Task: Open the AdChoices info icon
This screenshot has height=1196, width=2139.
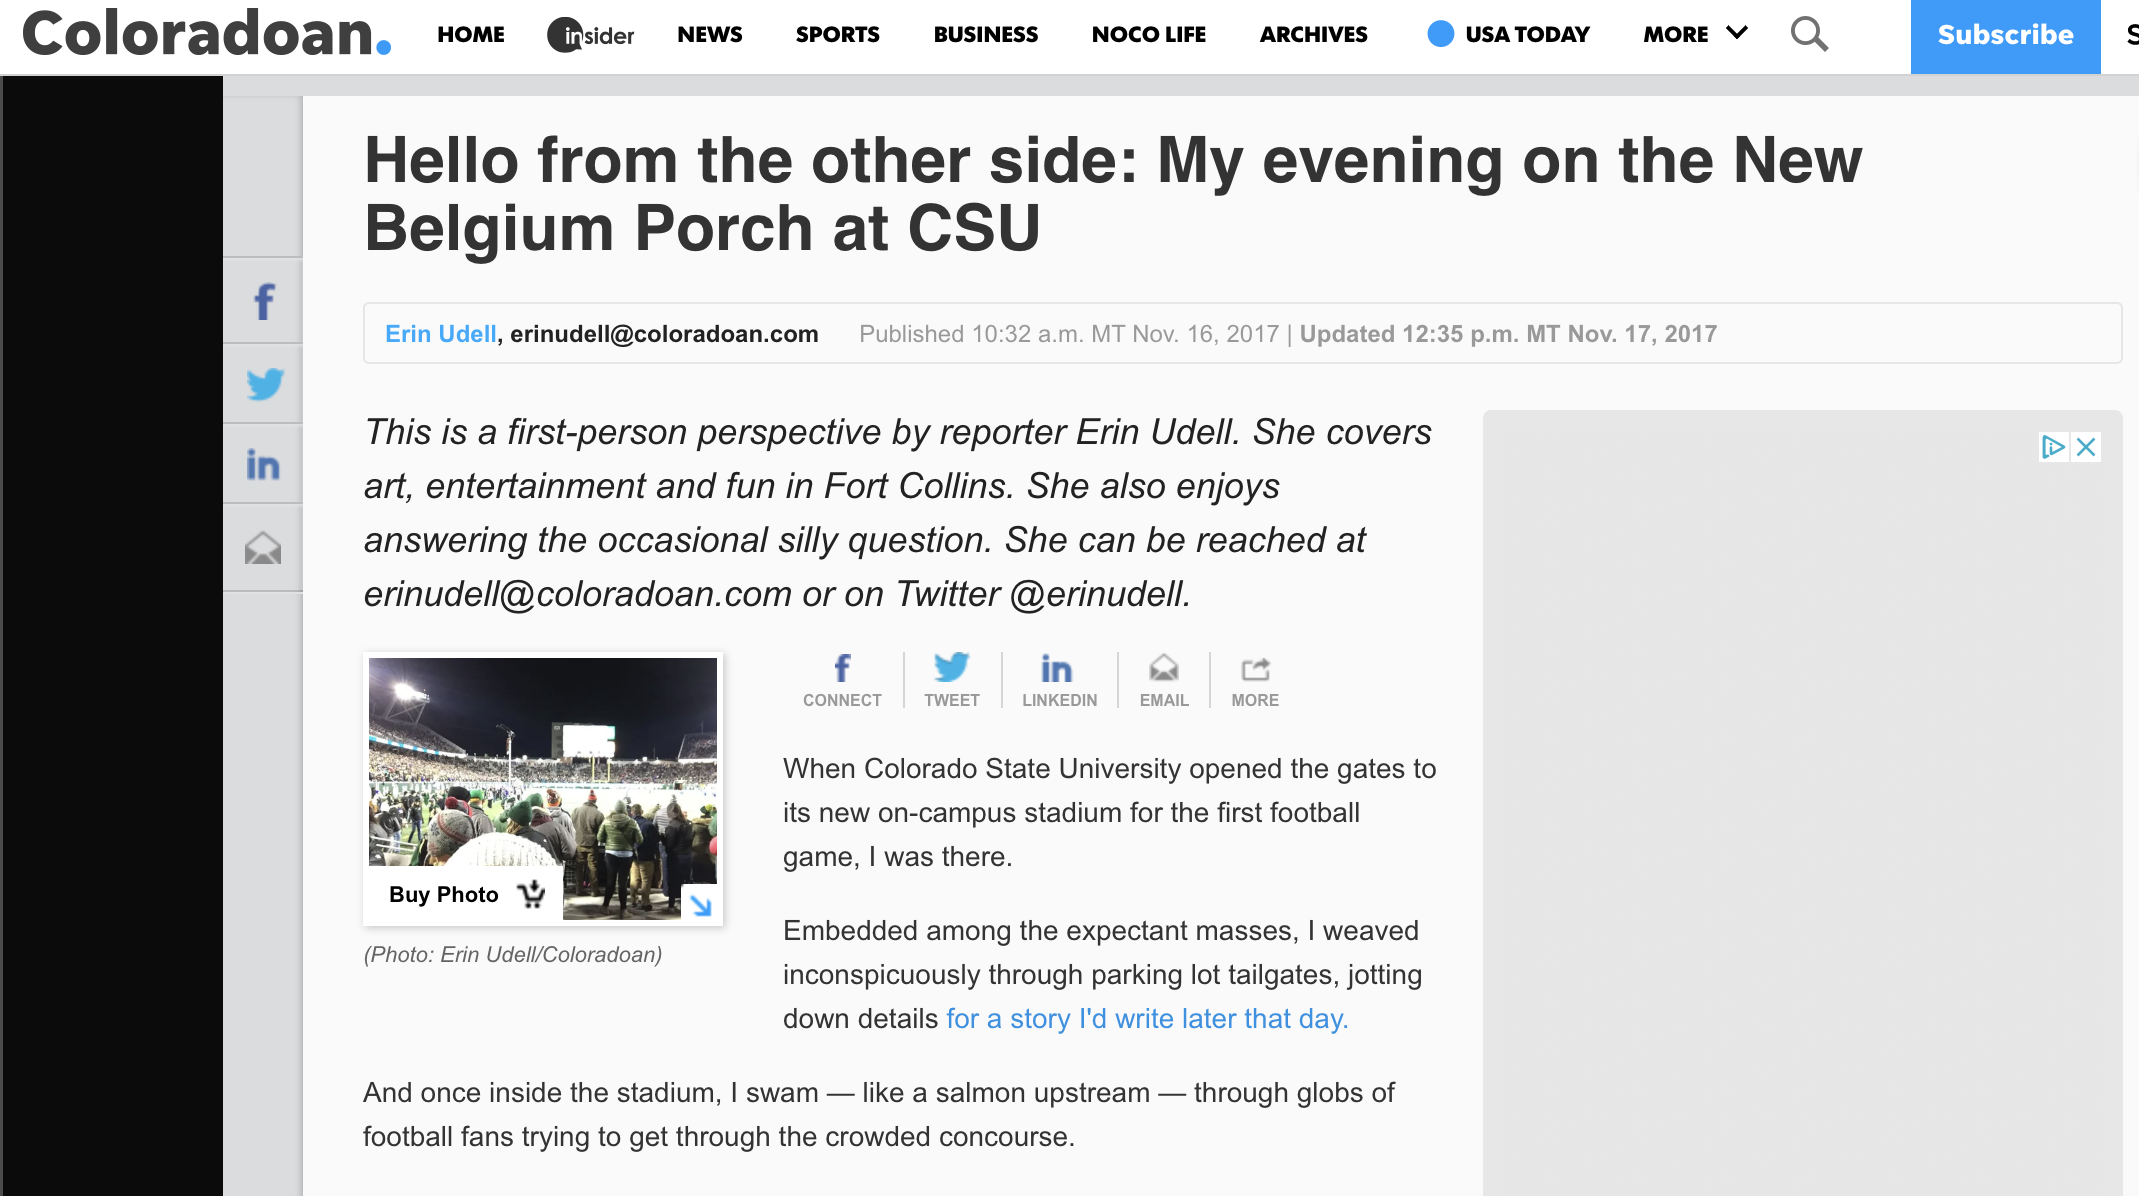Action: 2053,447
